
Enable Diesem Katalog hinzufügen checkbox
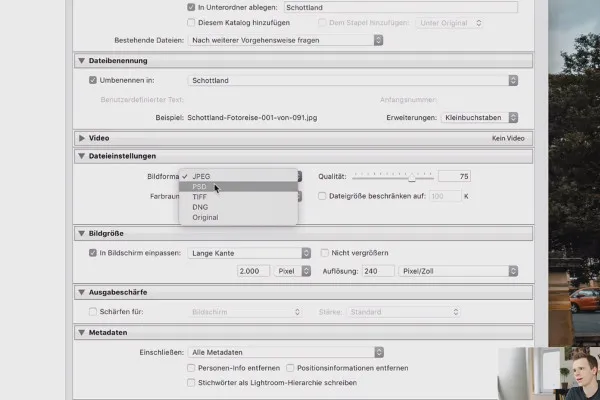(x=191, y=23)
